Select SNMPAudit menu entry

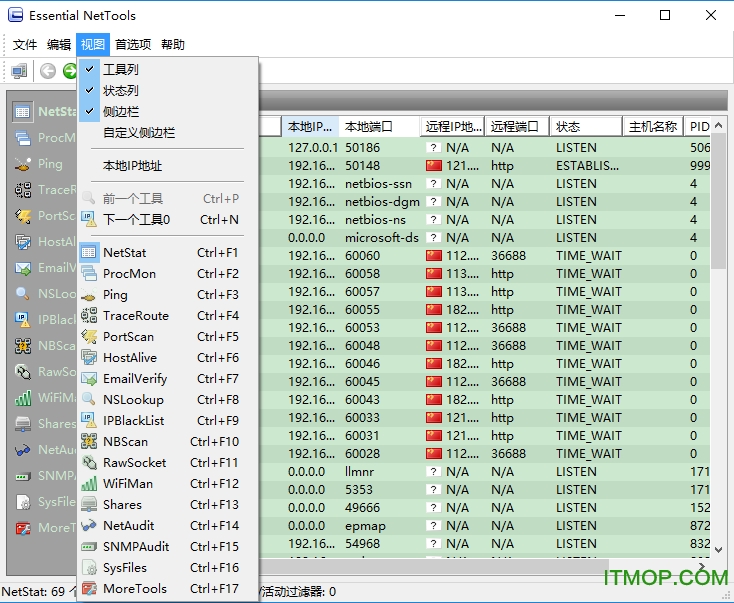[168, 546]
